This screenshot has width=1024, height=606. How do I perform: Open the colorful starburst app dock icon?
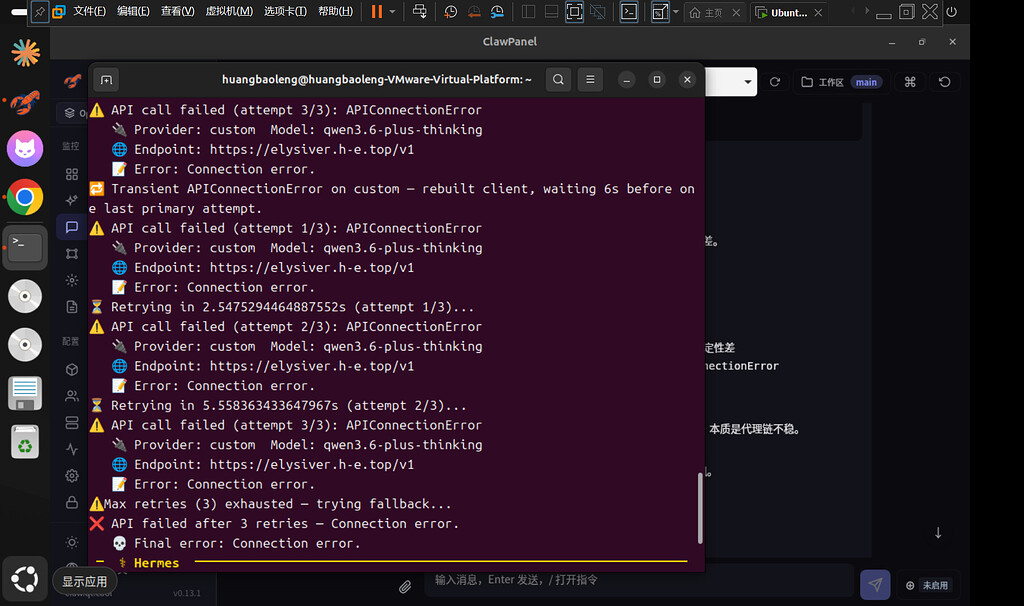25,53
